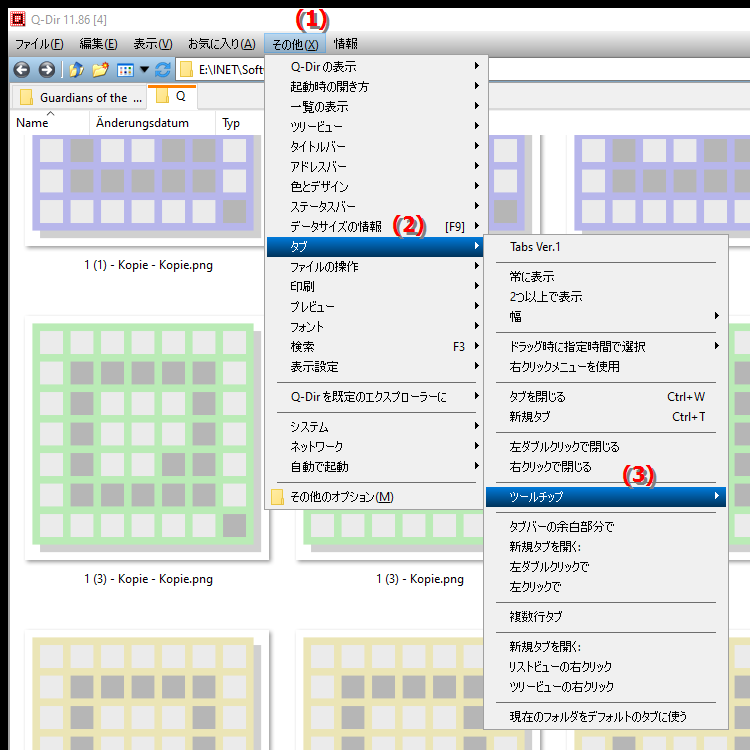Toggle the 常に表示 option
Viewport: 750px width, 750px height.
tap(606, 276)
